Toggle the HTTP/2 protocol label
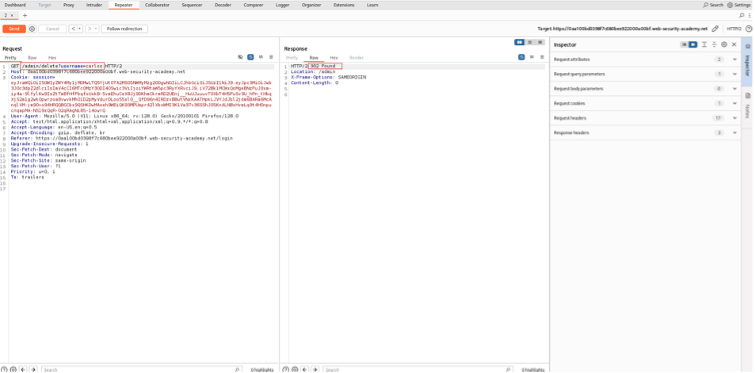 click(734, 29)
